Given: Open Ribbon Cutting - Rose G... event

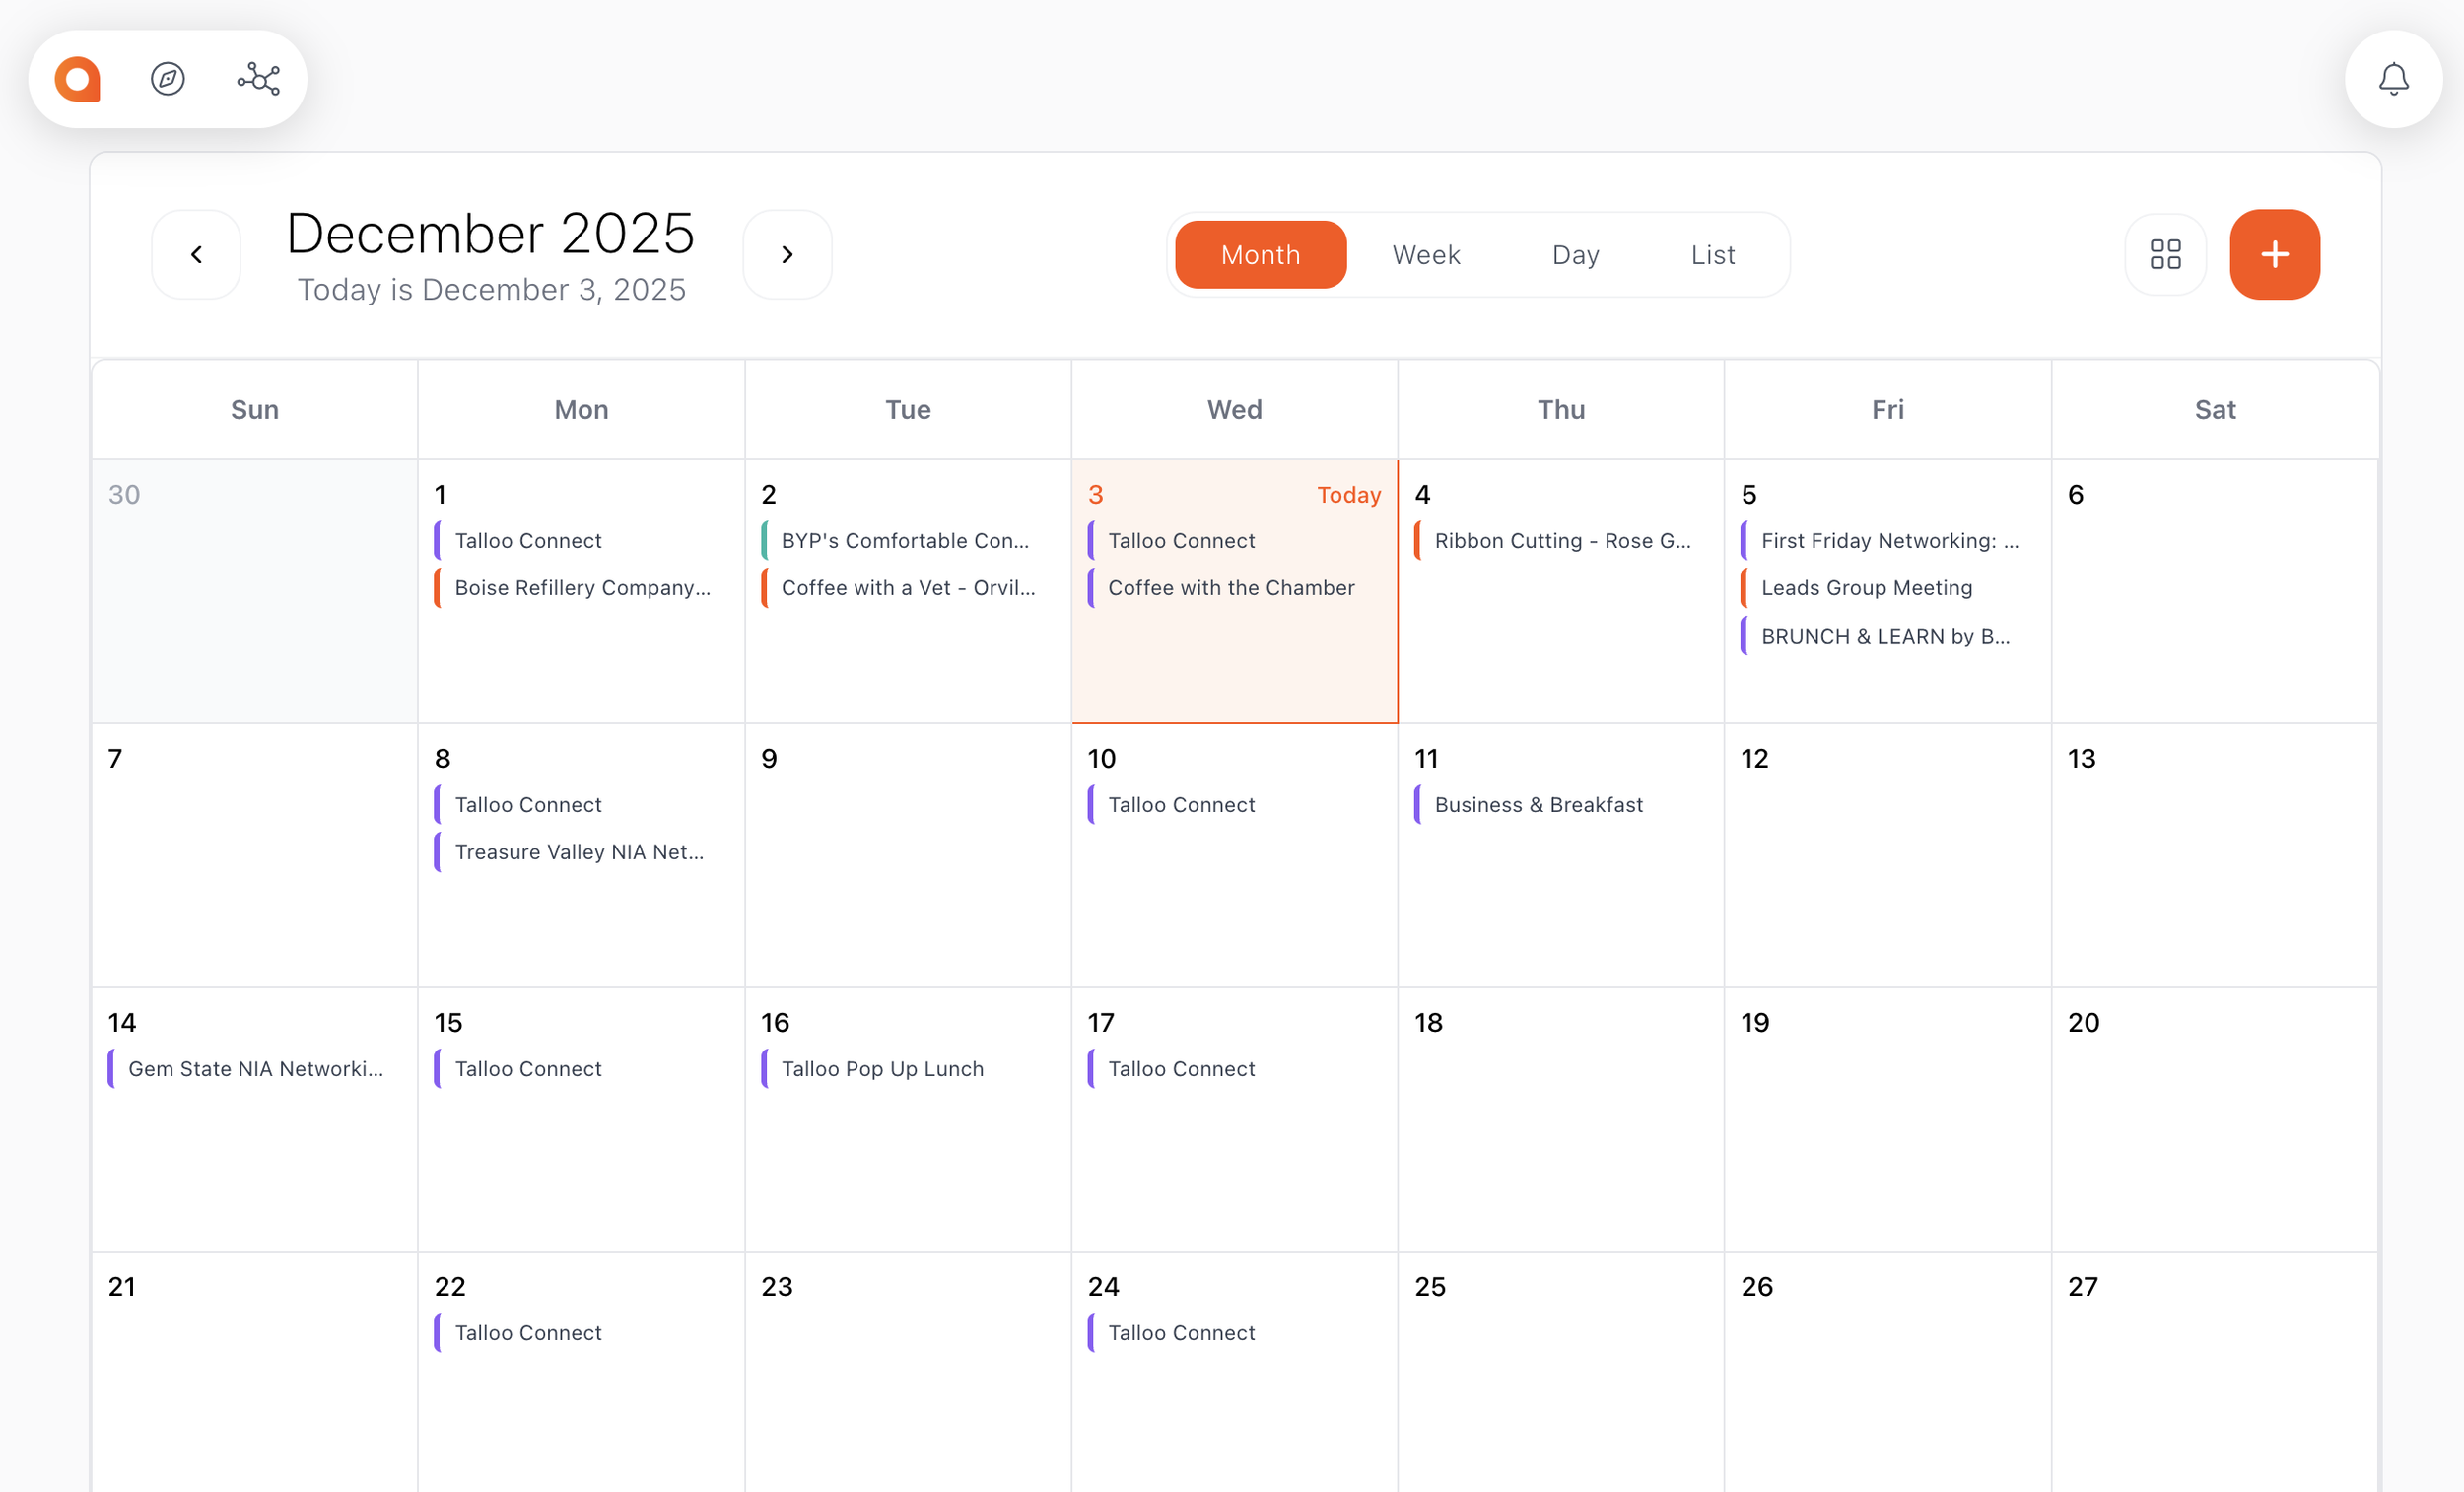Looking at the screenshot, I should coord(1562,541).
